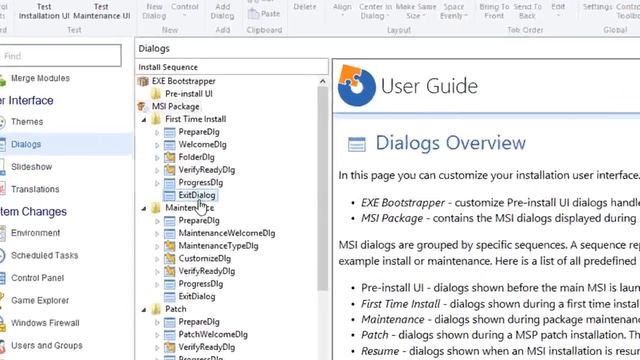Select ExitDialog under First Time Install
Screen dimensions: 640x360
tap(197, 195)
